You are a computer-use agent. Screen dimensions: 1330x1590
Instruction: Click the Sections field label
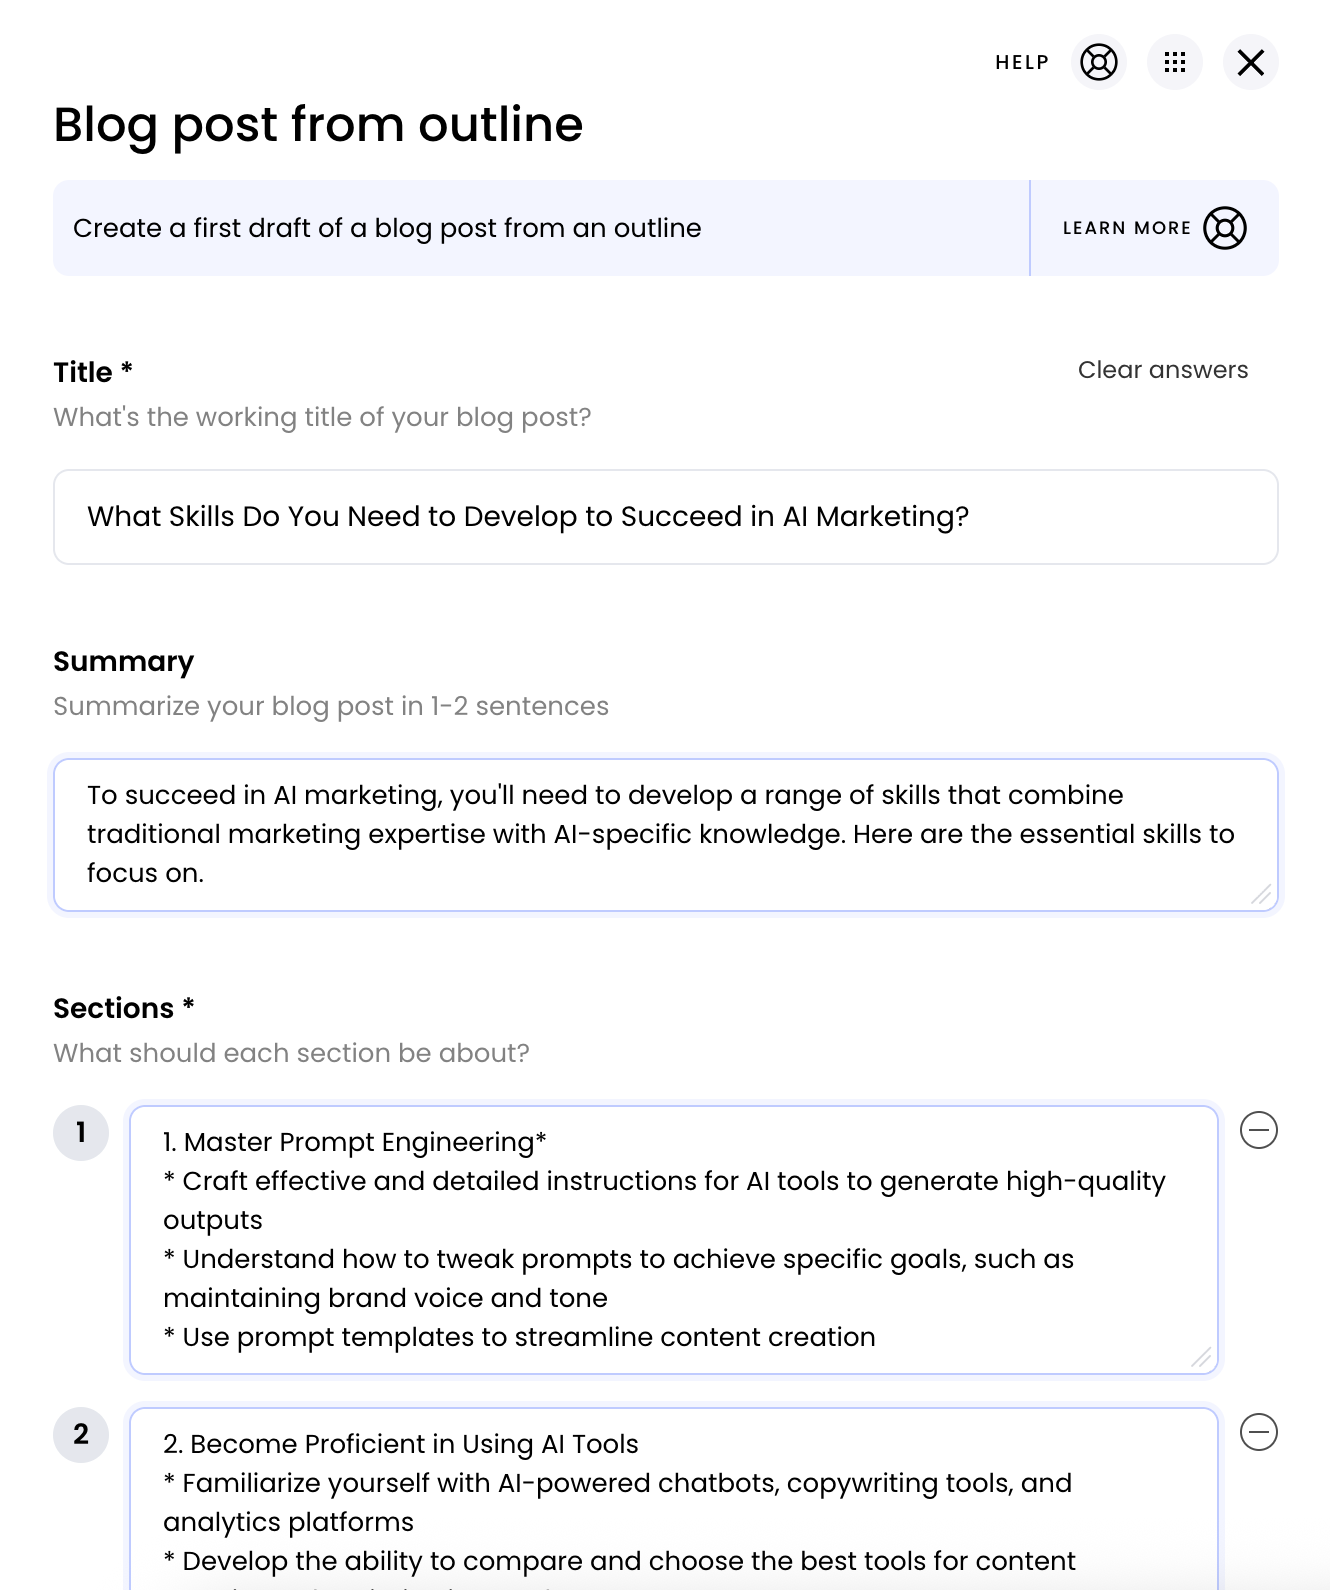click(114, 1008)
